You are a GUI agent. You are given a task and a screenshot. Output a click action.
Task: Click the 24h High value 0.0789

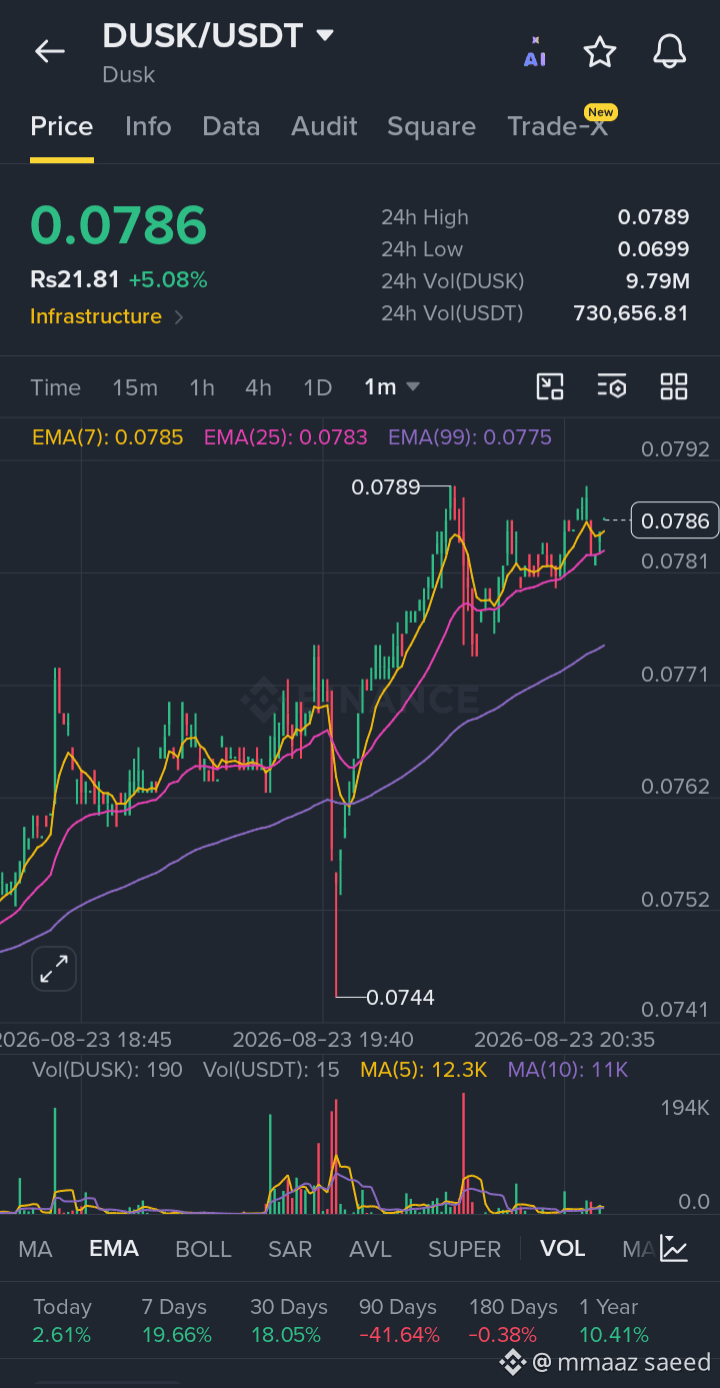(653, 217)
